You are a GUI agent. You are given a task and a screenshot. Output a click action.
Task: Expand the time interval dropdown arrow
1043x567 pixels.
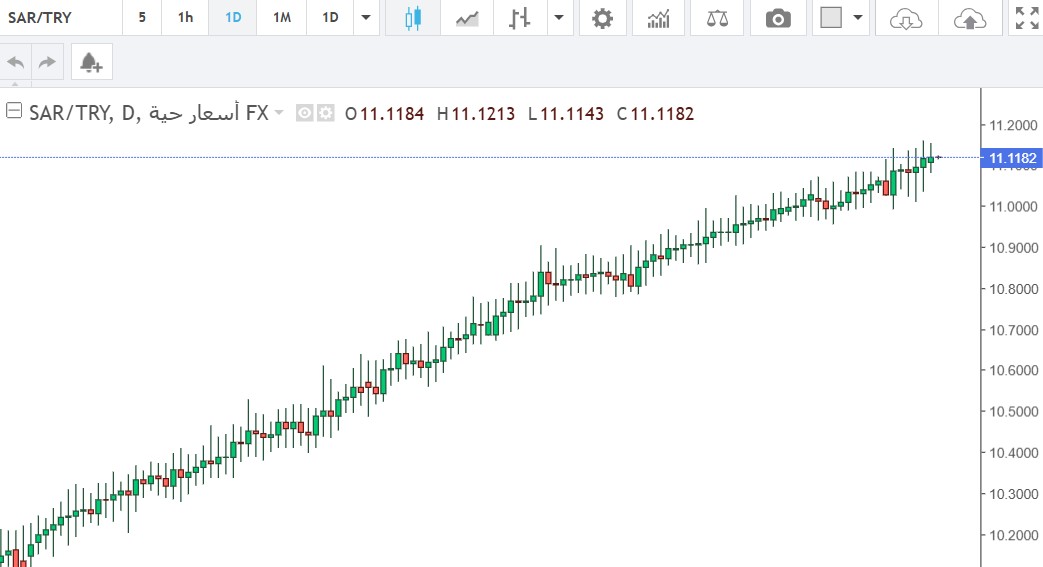pos(366,18)
